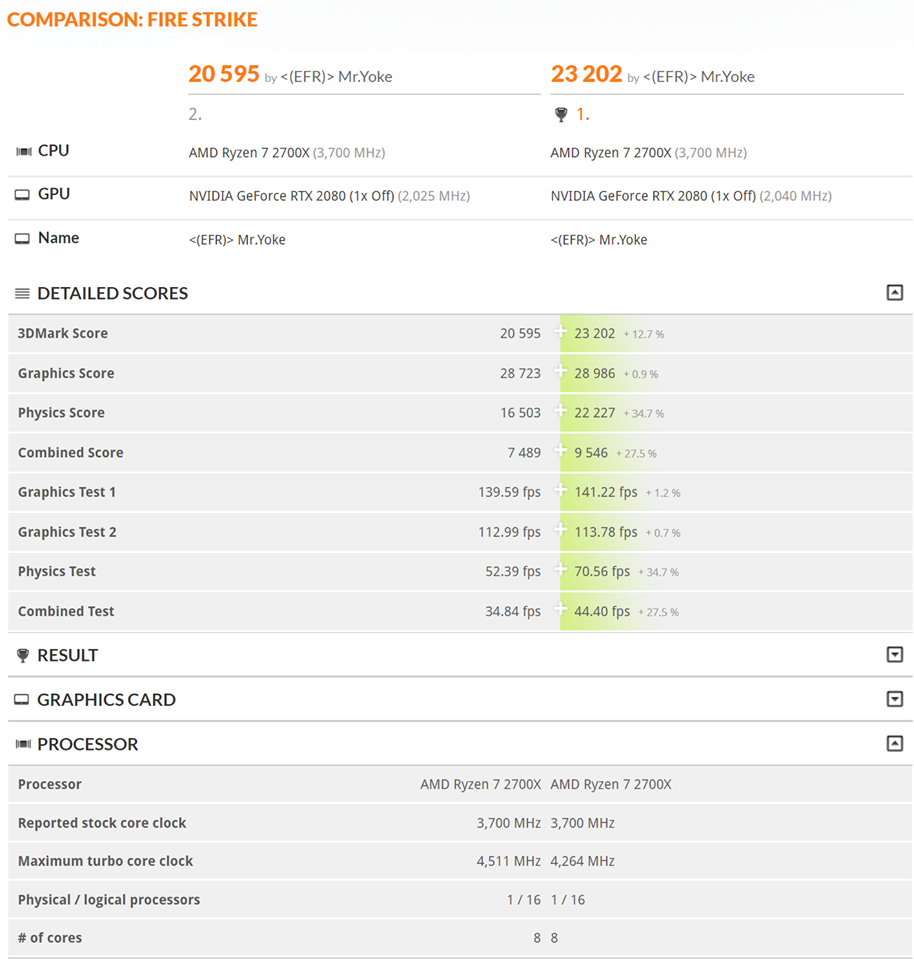Click the plus icon beside 28 986
914x960 pixels.
[x=560, y=370]
